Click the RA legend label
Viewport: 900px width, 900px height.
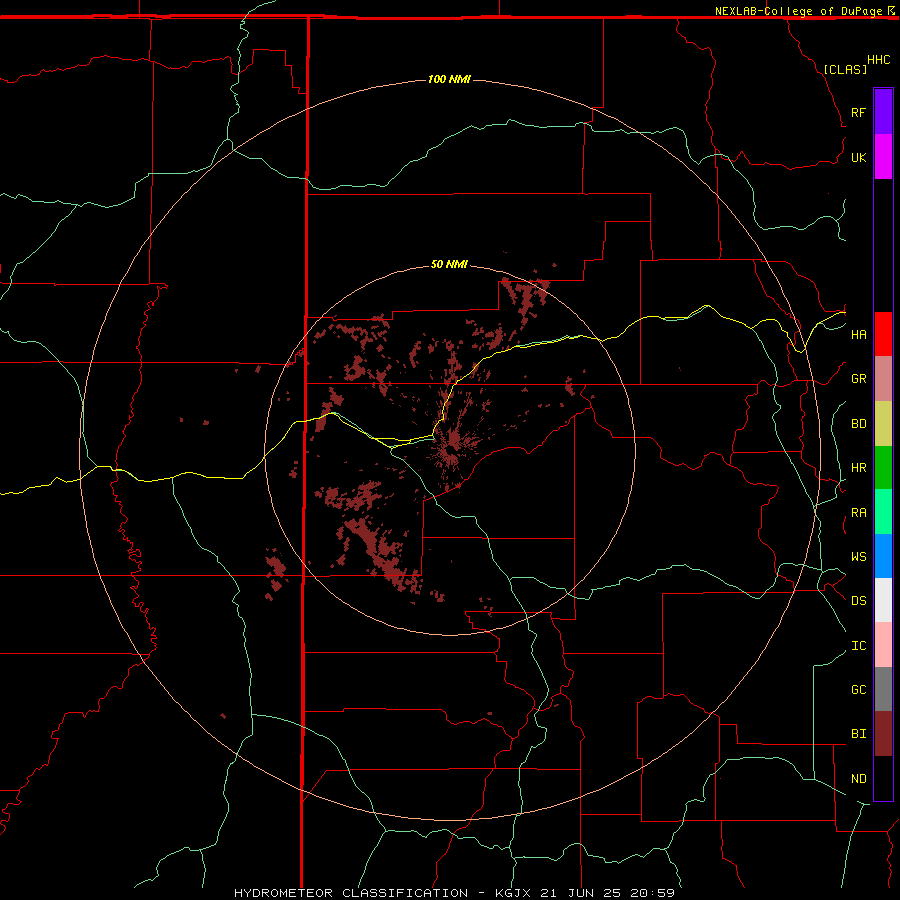pyautogui.click(x=858, y=513)
